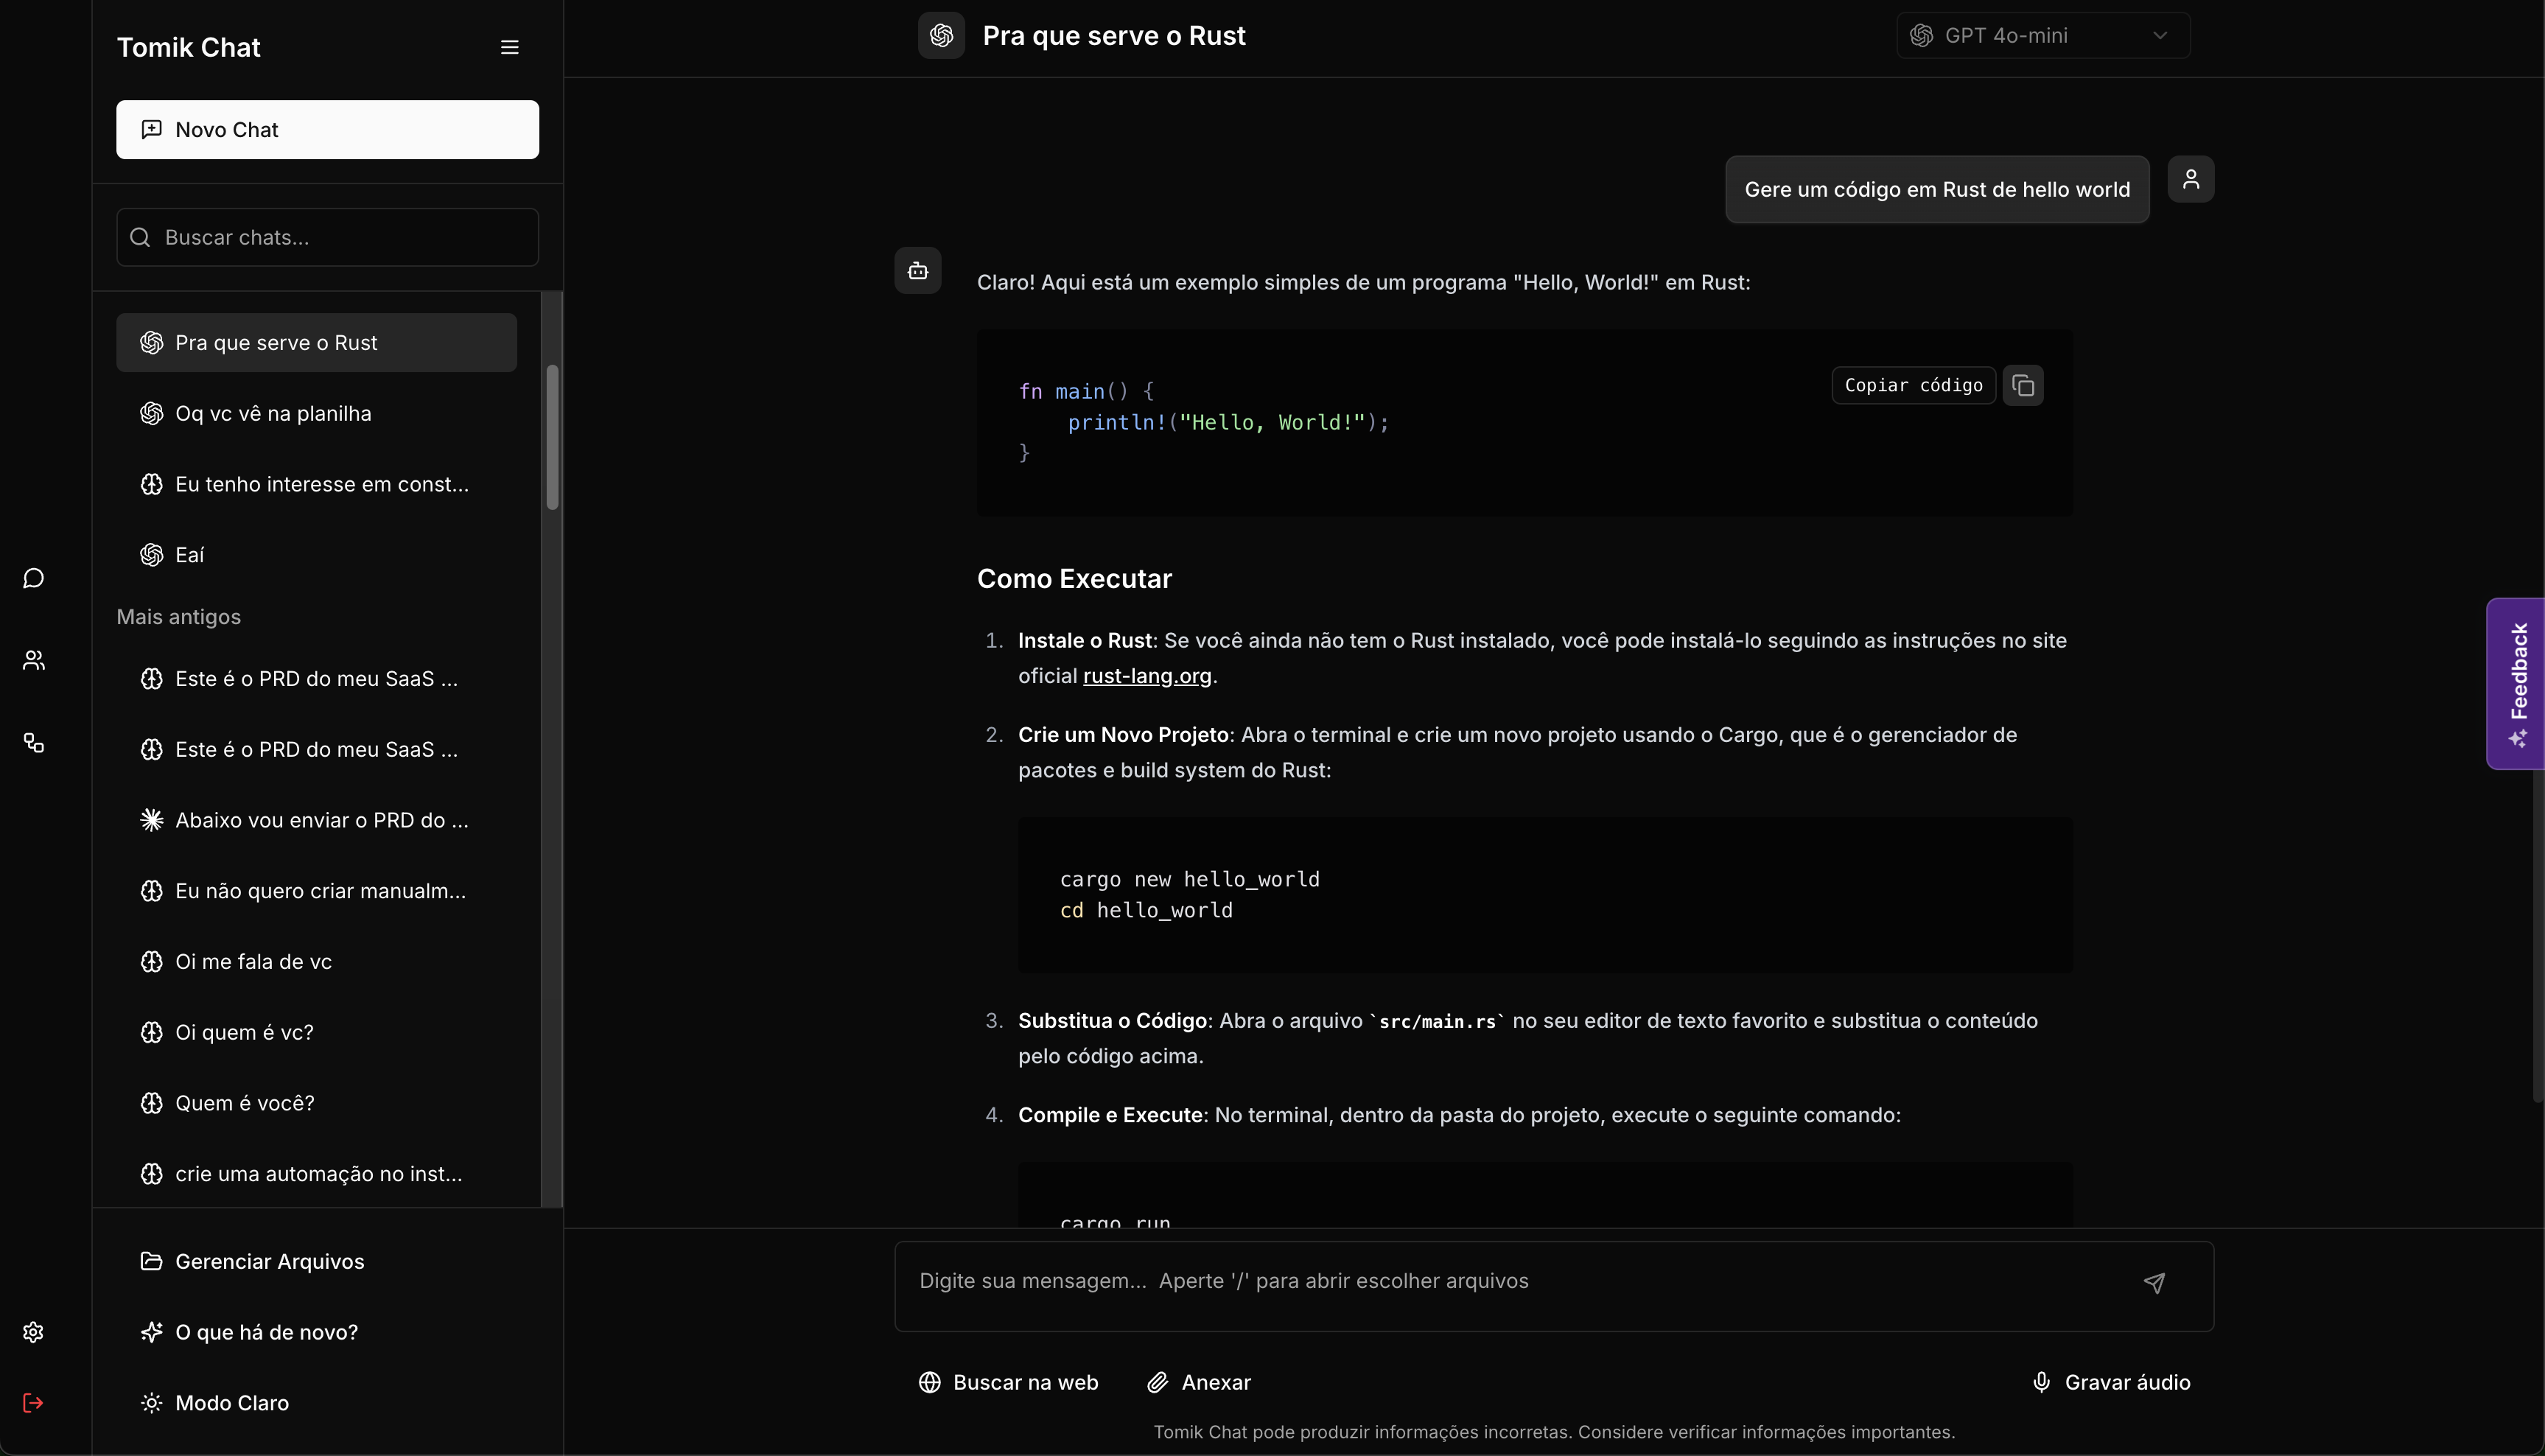Screen dimensions: 2545x1456
Task: Click the red logout icon
Action: click(33, 1403)
